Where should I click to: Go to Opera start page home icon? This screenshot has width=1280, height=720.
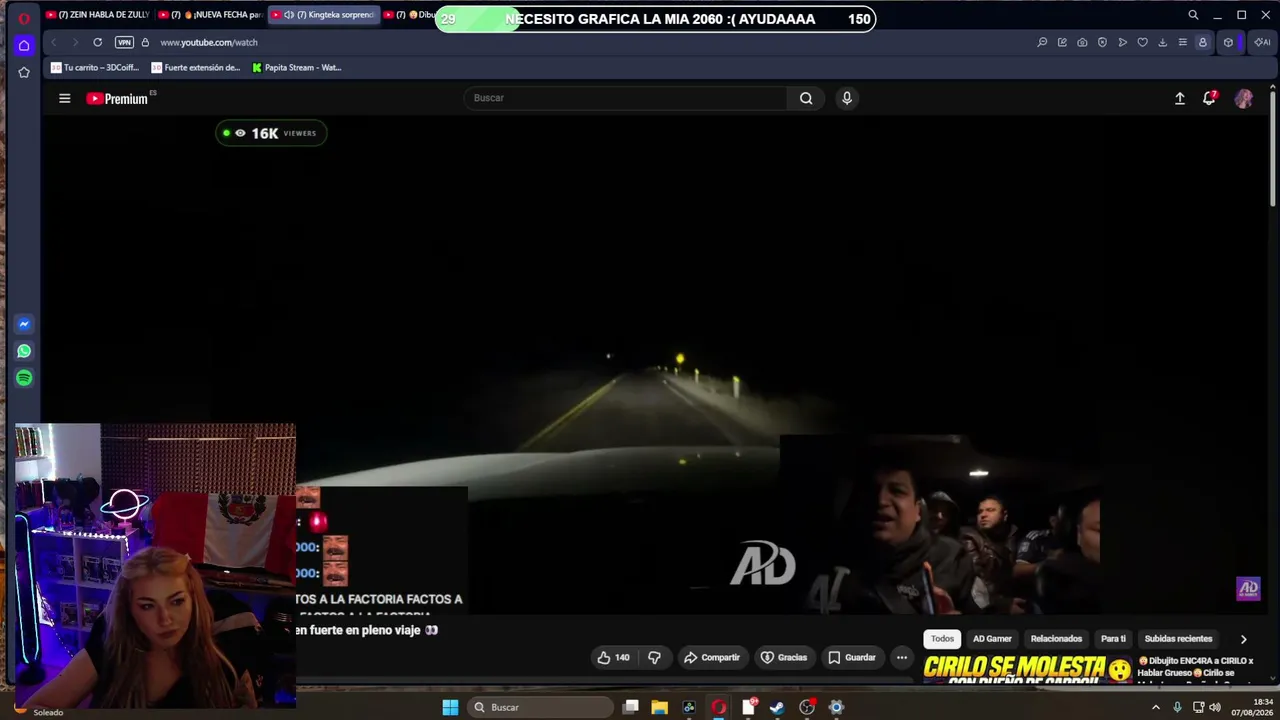pos(24,45)
